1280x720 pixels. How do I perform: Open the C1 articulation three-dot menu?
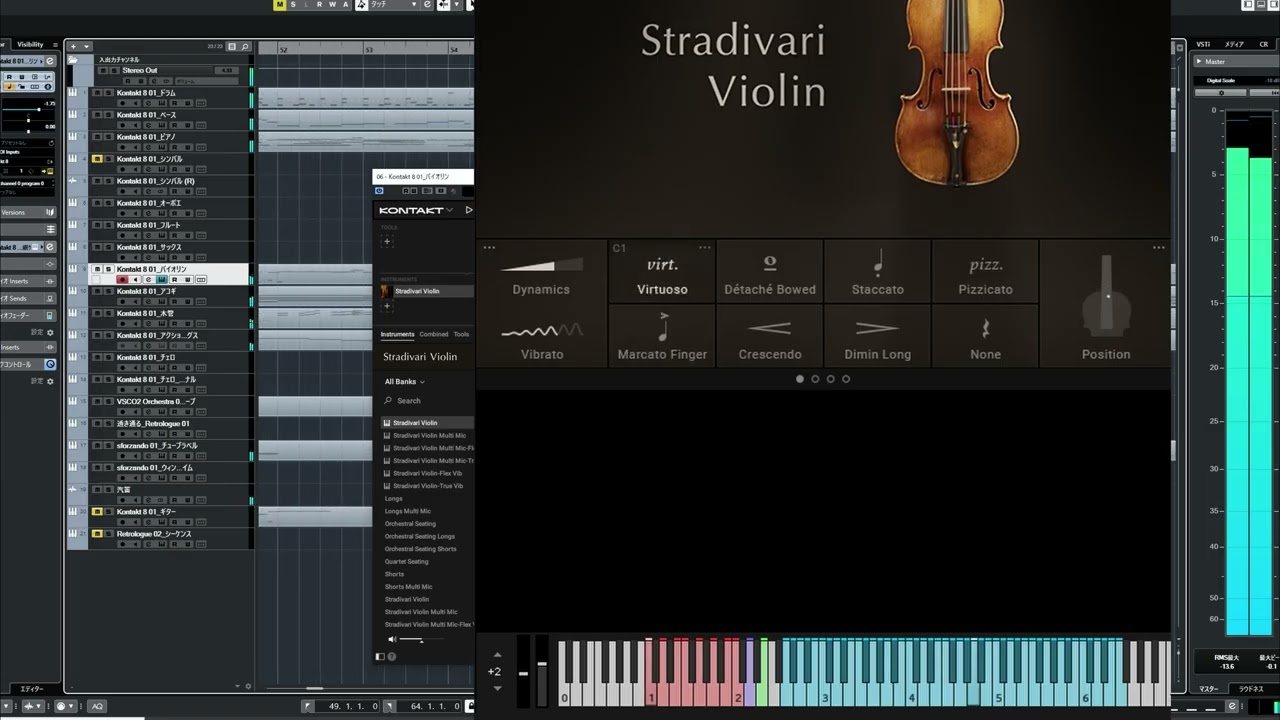pyautogui.click(x=705, y=248)
